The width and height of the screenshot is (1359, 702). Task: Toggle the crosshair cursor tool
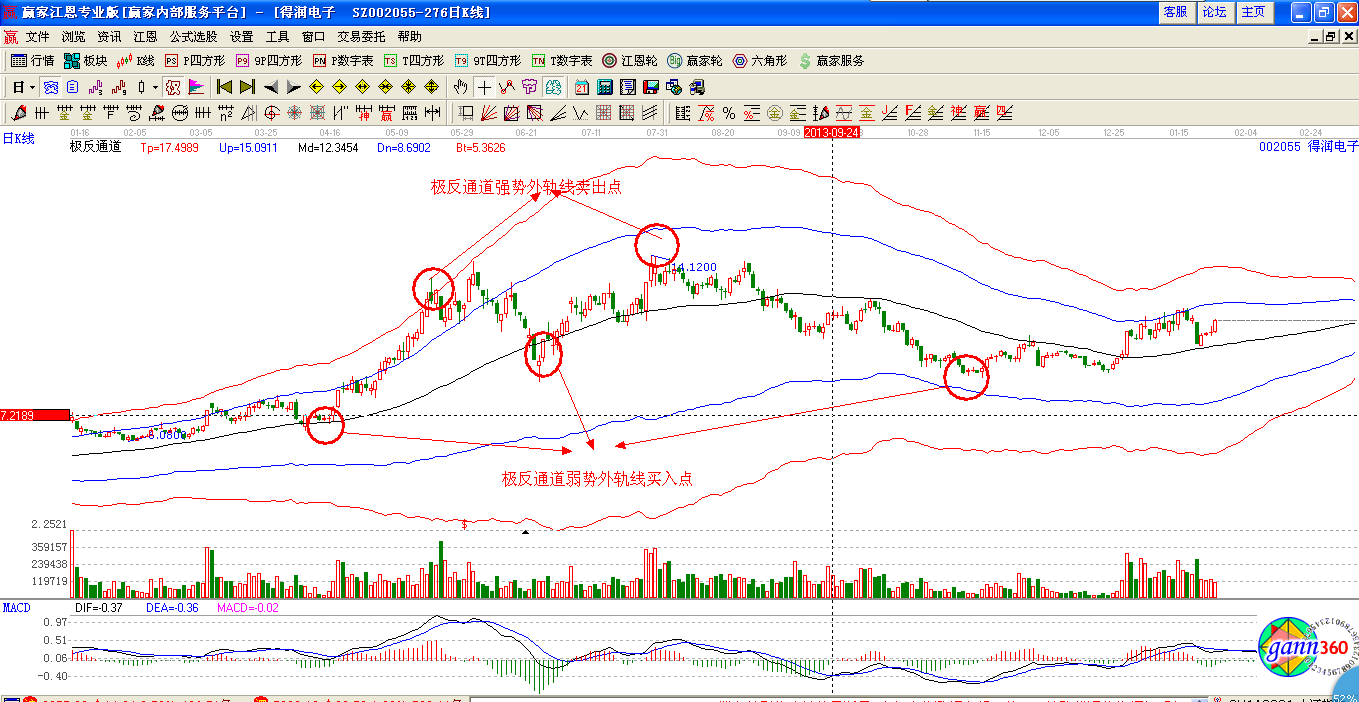pos(484,87)
